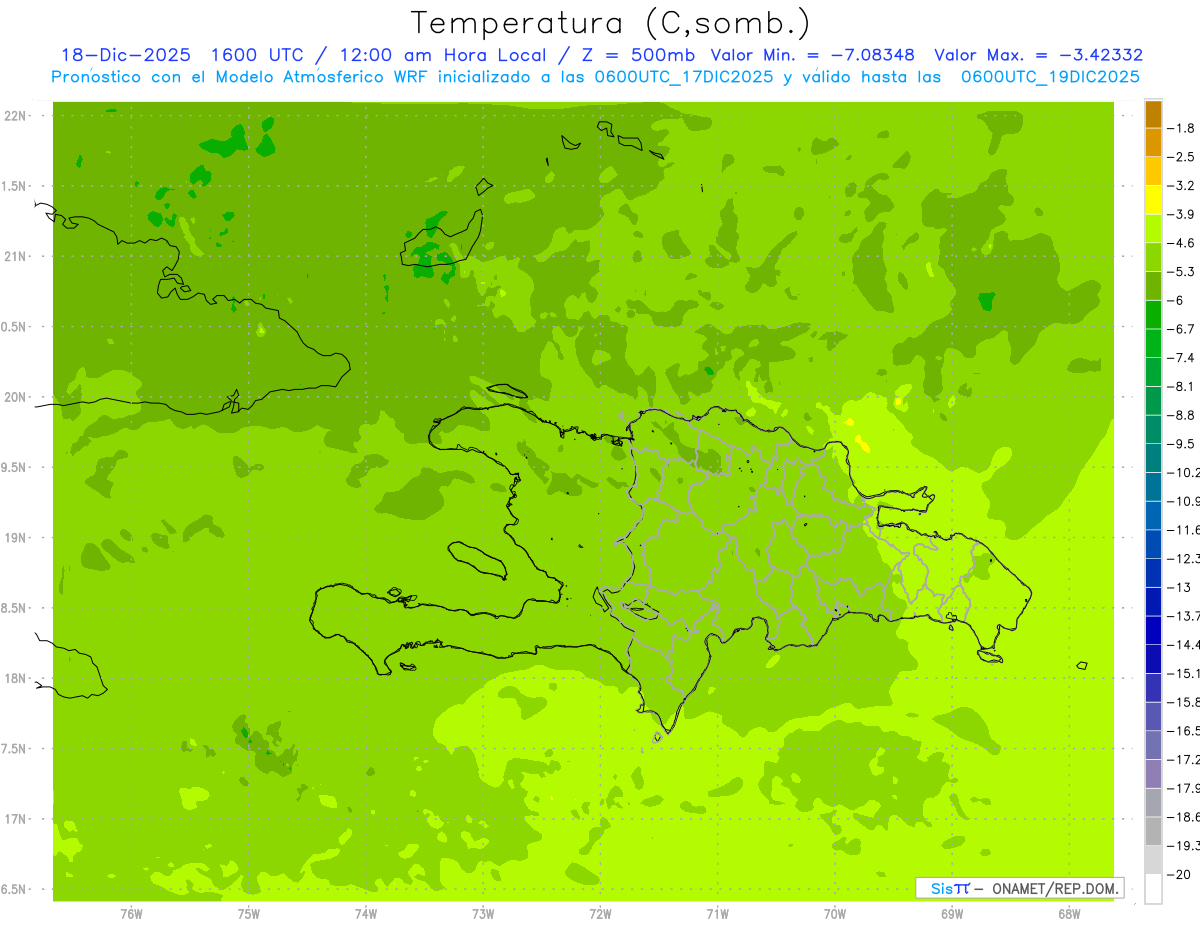
Task: Click "0600UTC_19DIC2025" valid-until time
Action: [1051, 77]
